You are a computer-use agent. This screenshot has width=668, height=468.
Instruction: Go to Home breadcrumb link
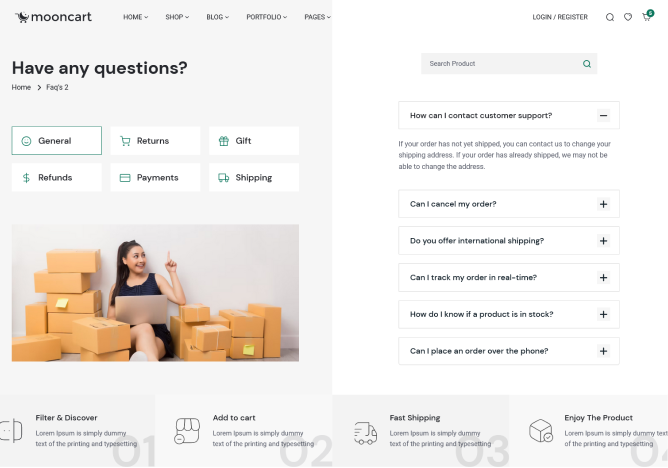(21, 87)
